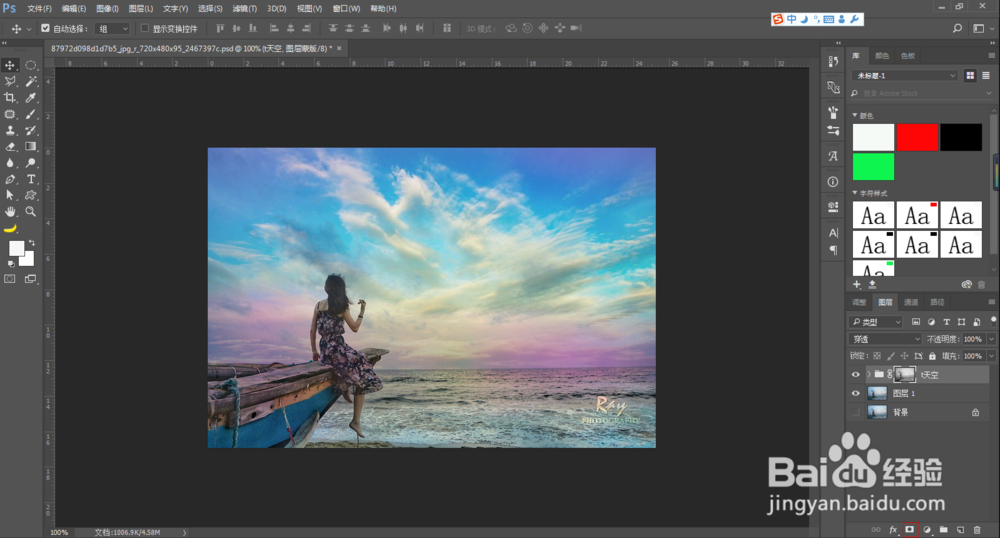Switch to the 通道 tab

pos(911,302)
